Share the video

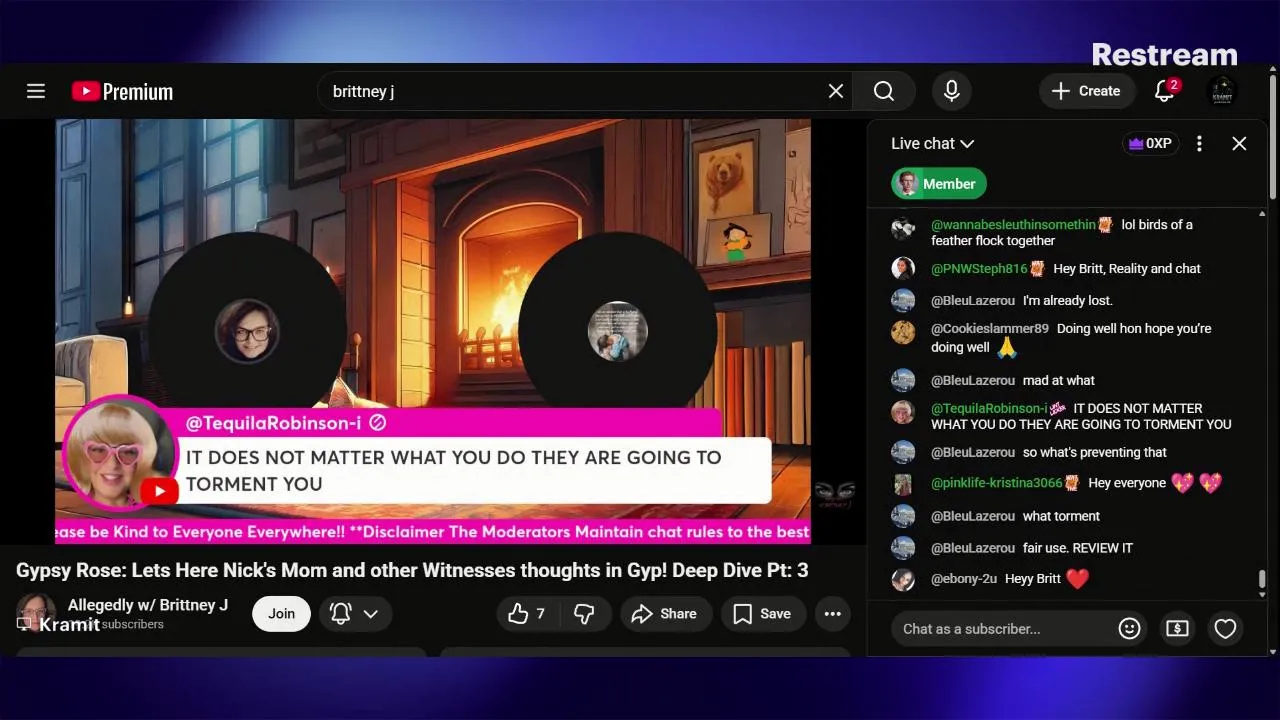[x=666, y=614]
